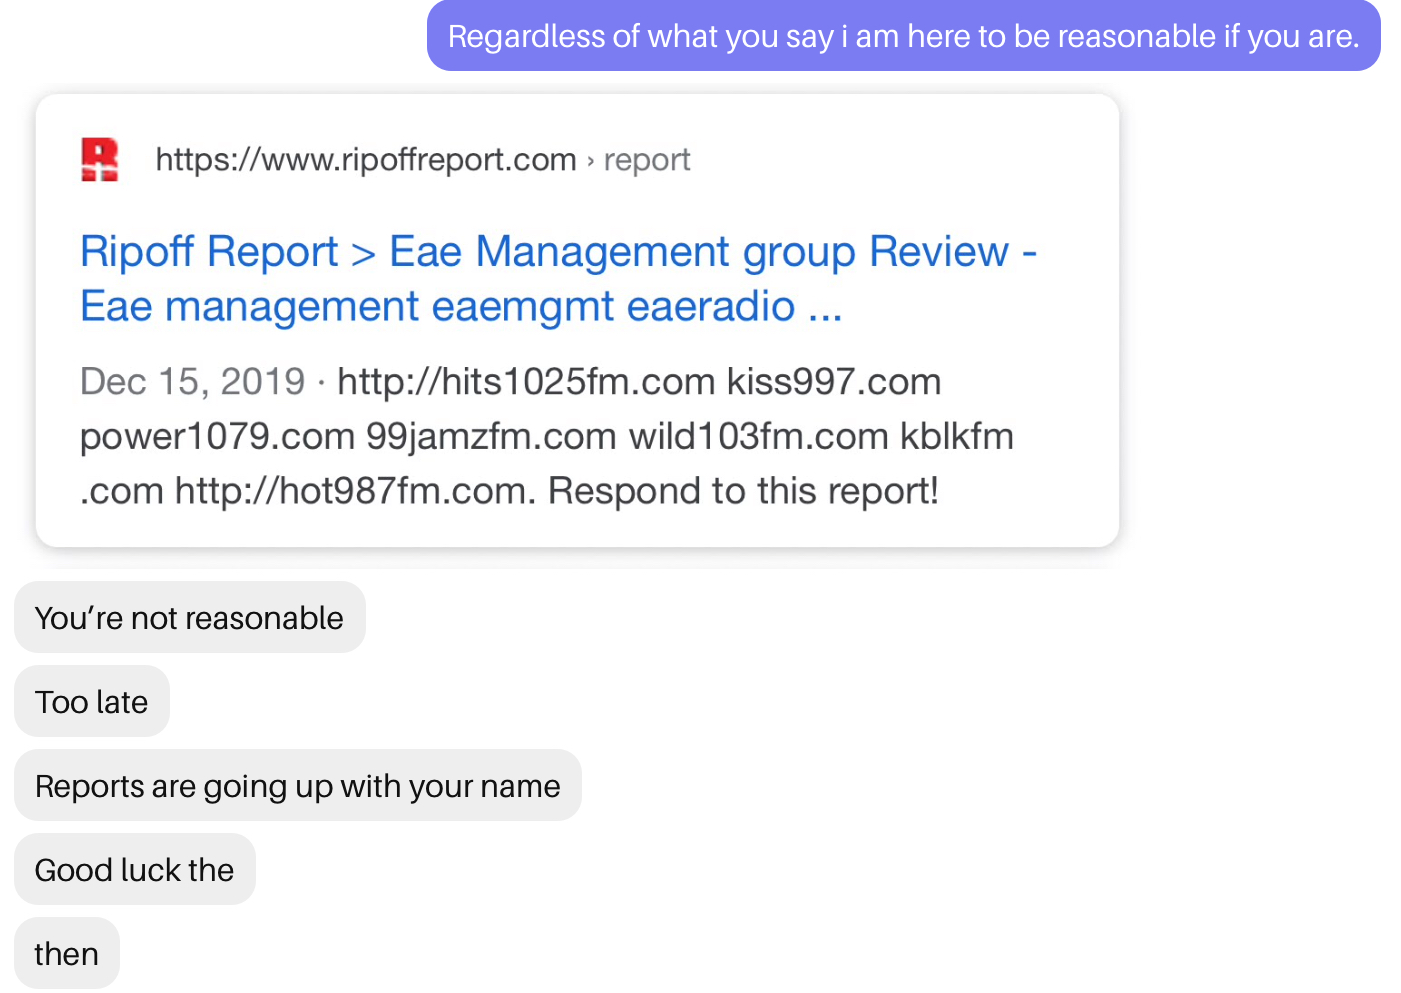Select the message 'You're not reasonable'

190,618
